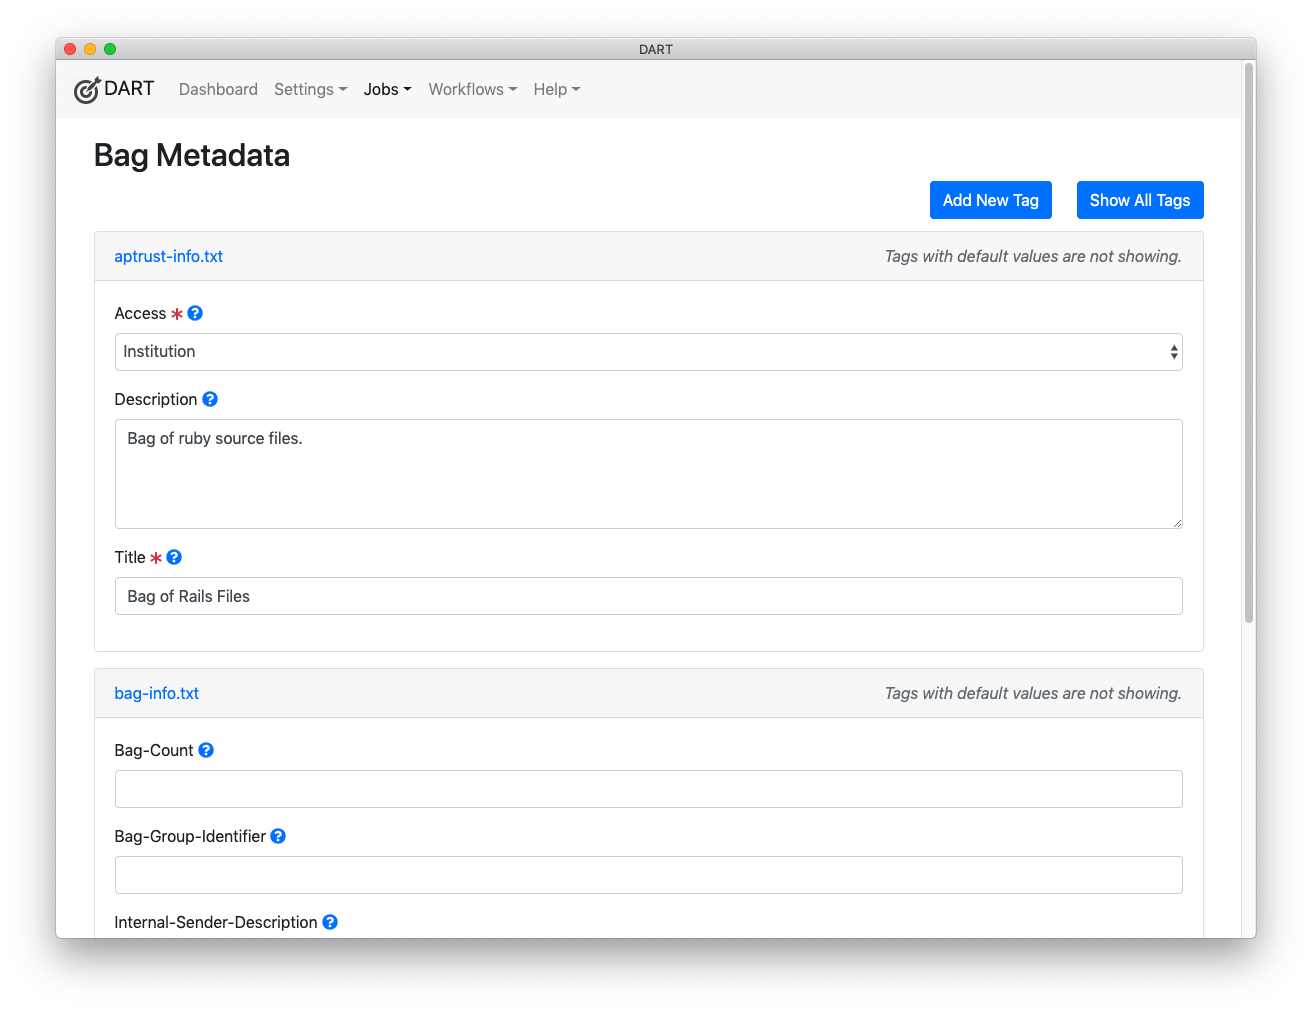Click the Bag-Group-Identifier help icon
This screenshot has width=1312, height=1012.
[x=278, y=836]
